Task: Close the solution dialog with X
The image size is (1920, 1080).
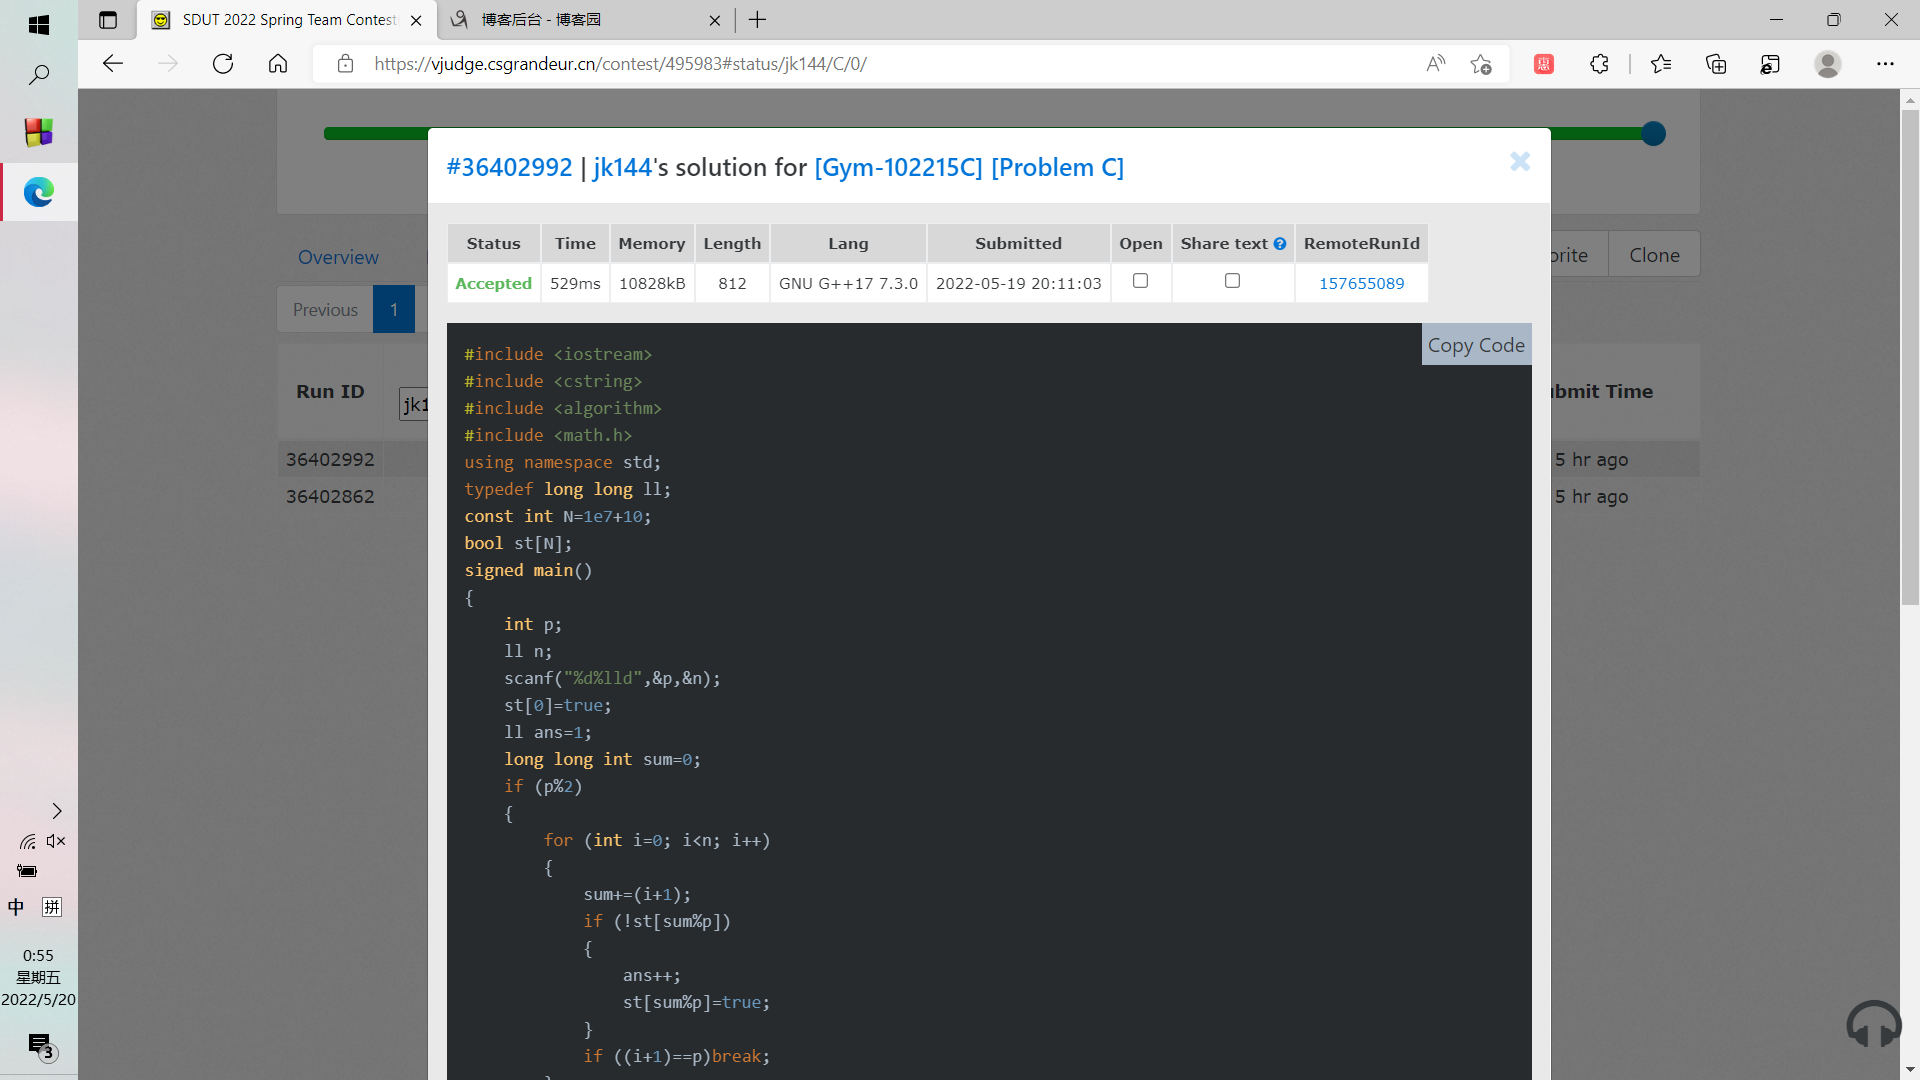Action: point(1519,162)
